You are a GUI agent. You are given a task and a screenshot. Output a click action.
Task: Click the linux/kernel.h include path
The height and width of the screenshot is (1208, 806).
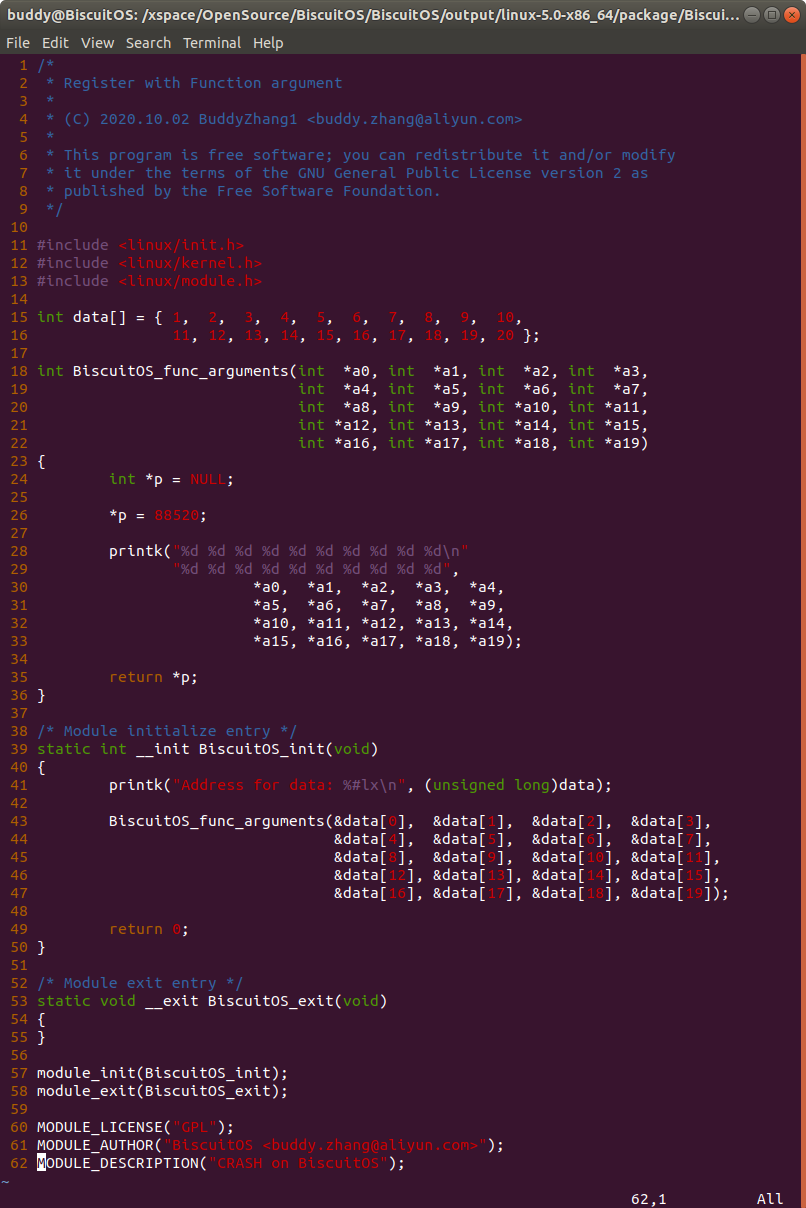click(190, 263)
